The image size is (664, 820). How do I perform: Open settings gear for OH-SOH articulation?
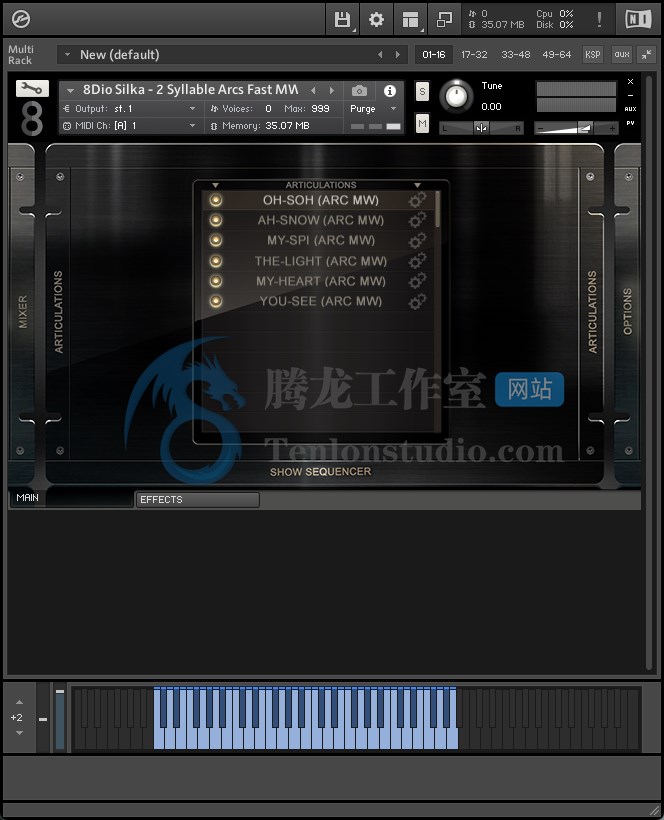point(417,200)
